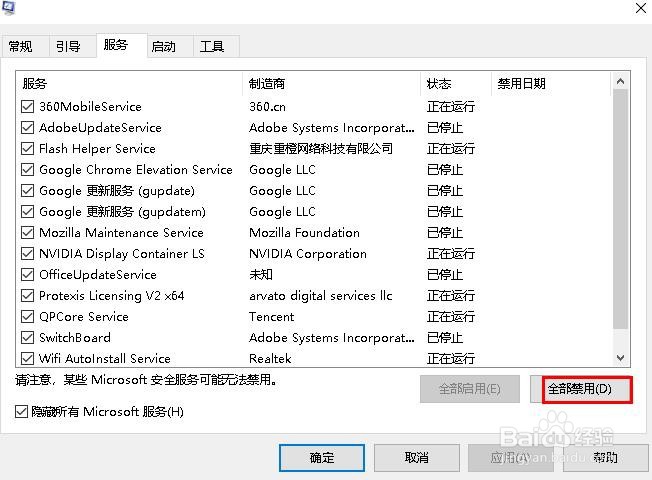Sort by the 制造商 column header
The image size is (652, 480).
pyautogui.click(x=331, y=84)
